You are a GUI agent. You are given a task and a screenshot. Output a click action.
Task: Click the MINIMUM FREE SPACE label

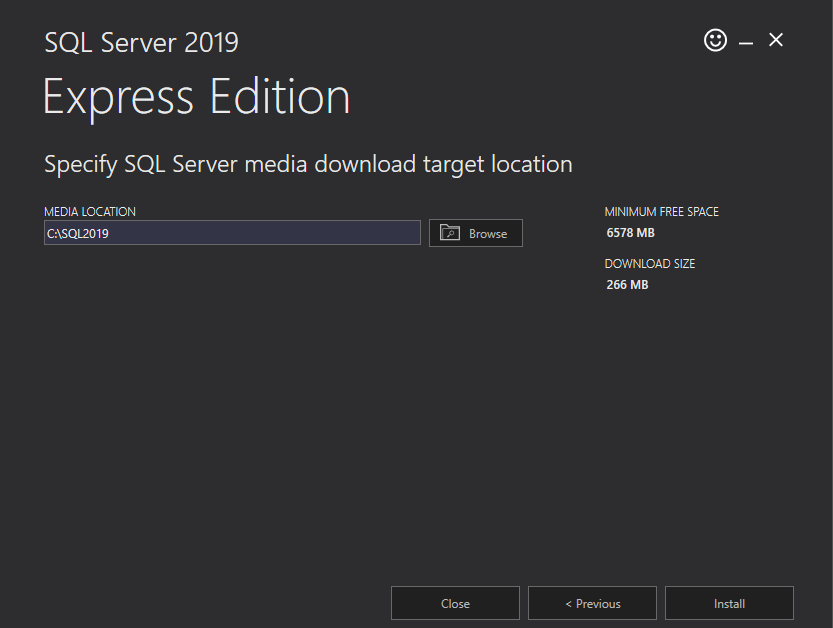[x=661, y=211]
